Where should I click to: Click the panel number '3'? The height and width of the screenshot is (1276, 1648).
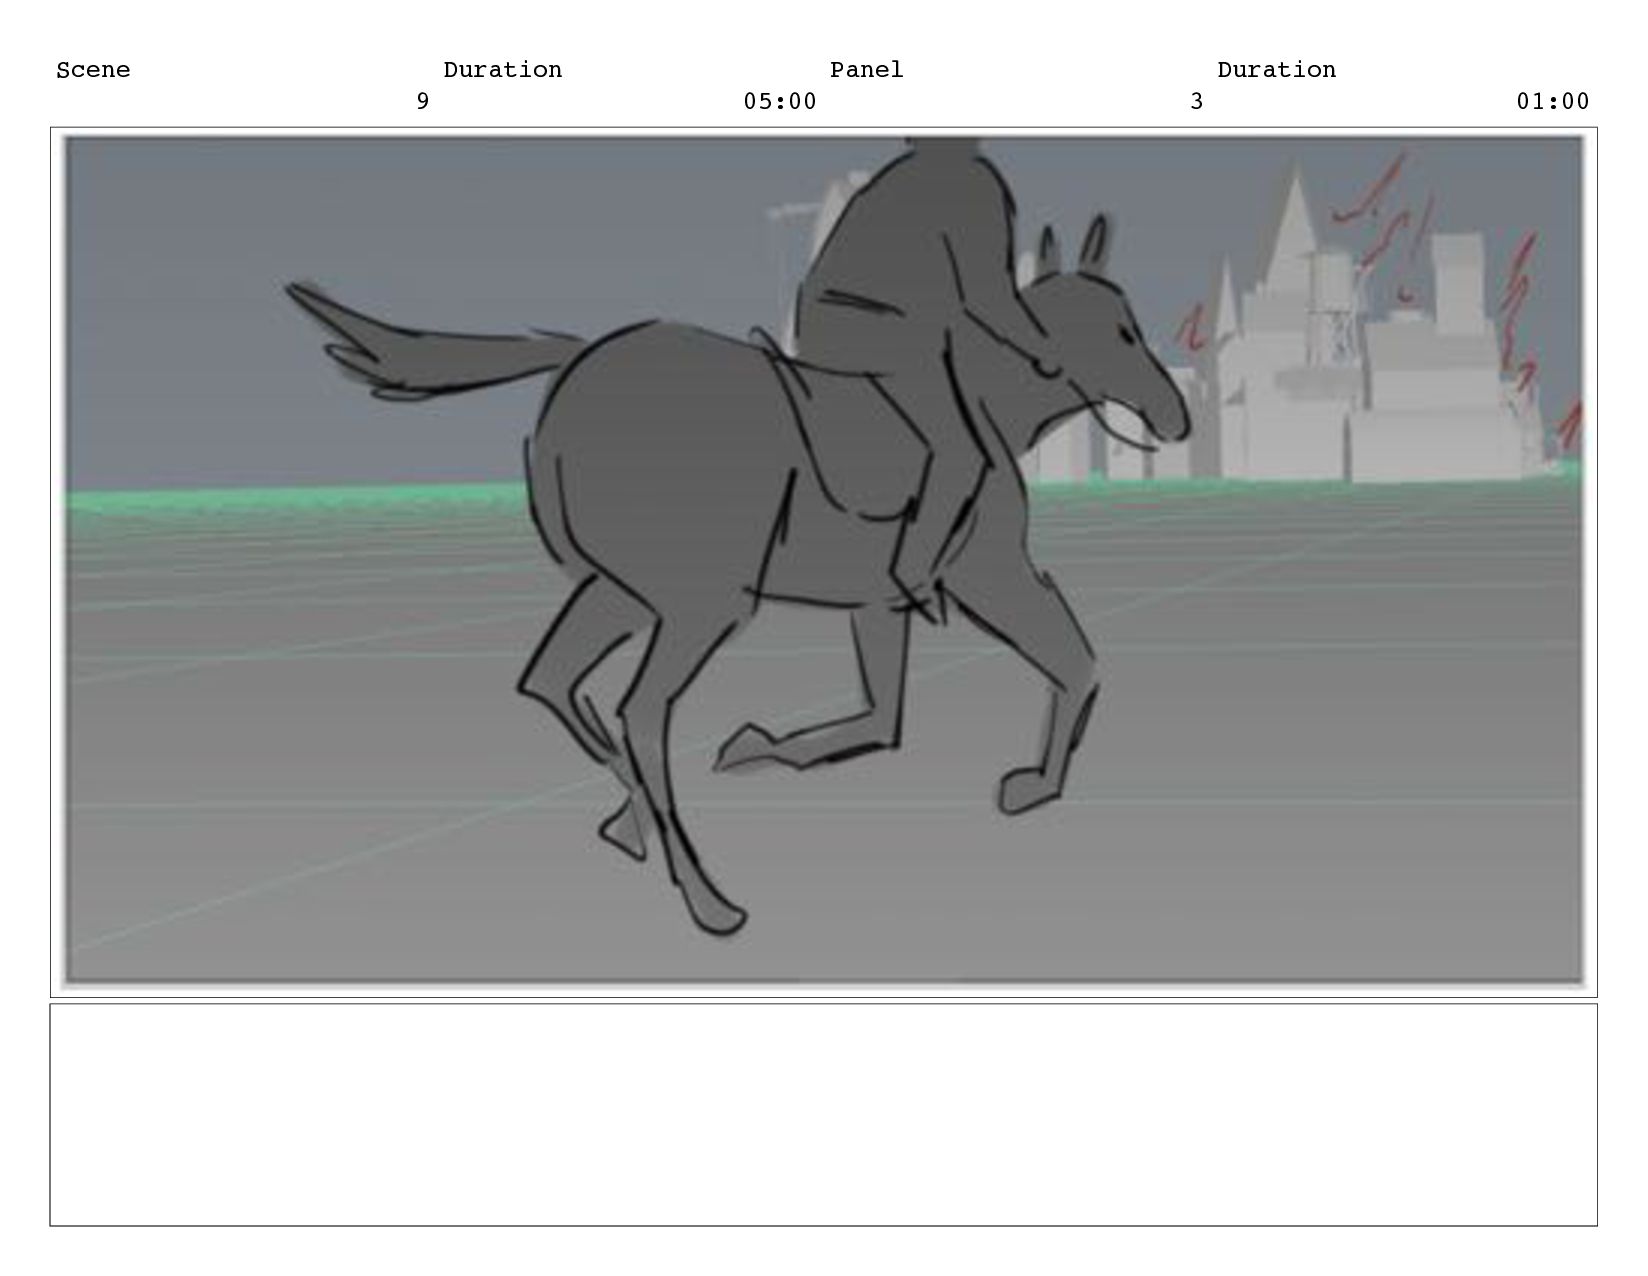[x=1197, y=102]
